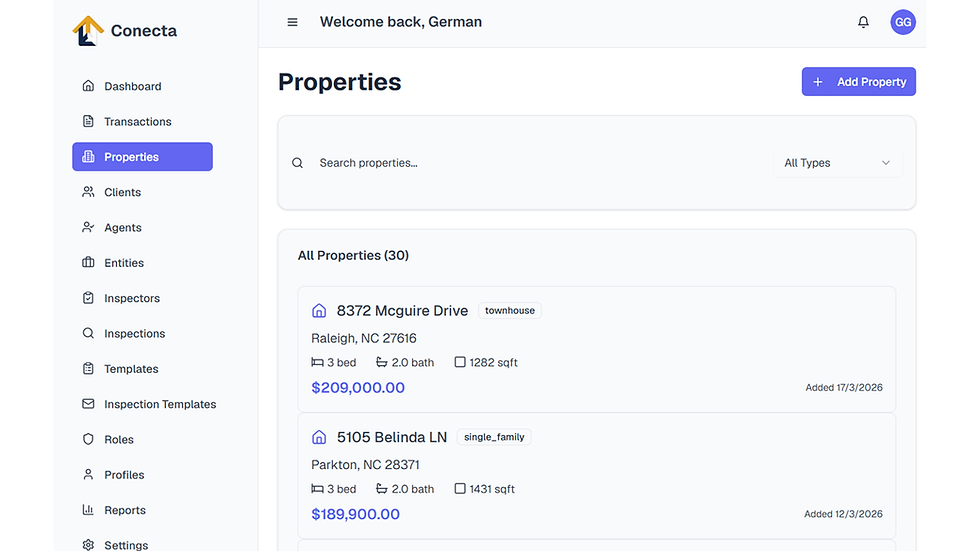Screen dimensions: 980x551
Task: Navigate to Agents section
Action: click(142, 227)
